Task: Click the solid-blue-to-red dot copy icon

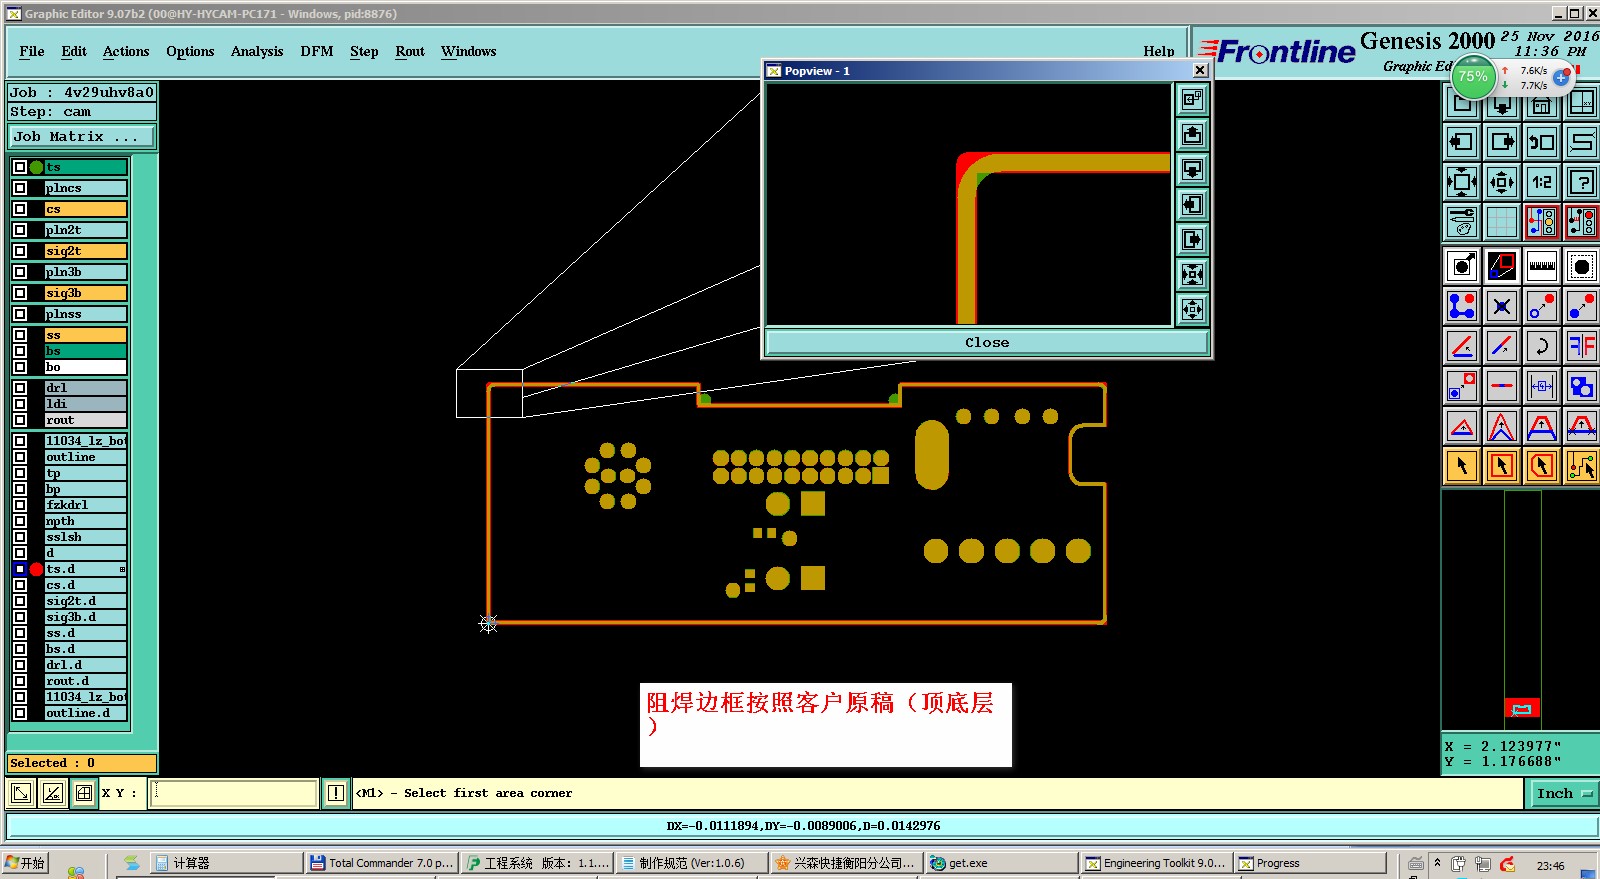Action: (1582, 306)
